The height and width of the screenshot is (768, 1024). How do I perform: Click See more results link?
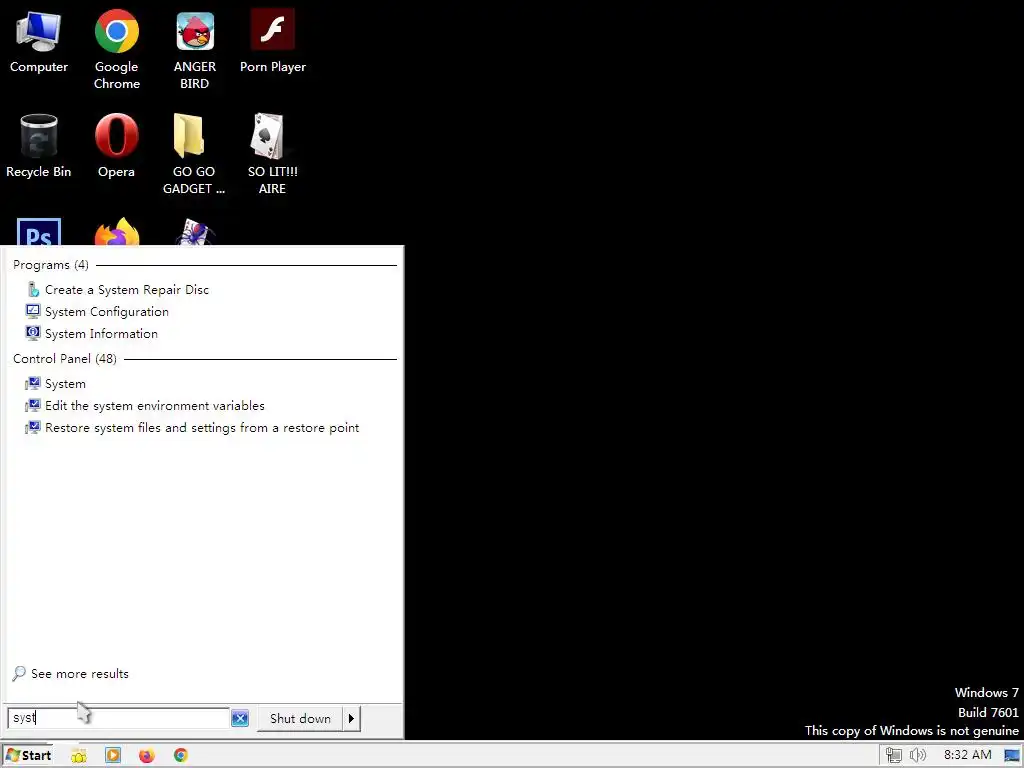(80, 674)
